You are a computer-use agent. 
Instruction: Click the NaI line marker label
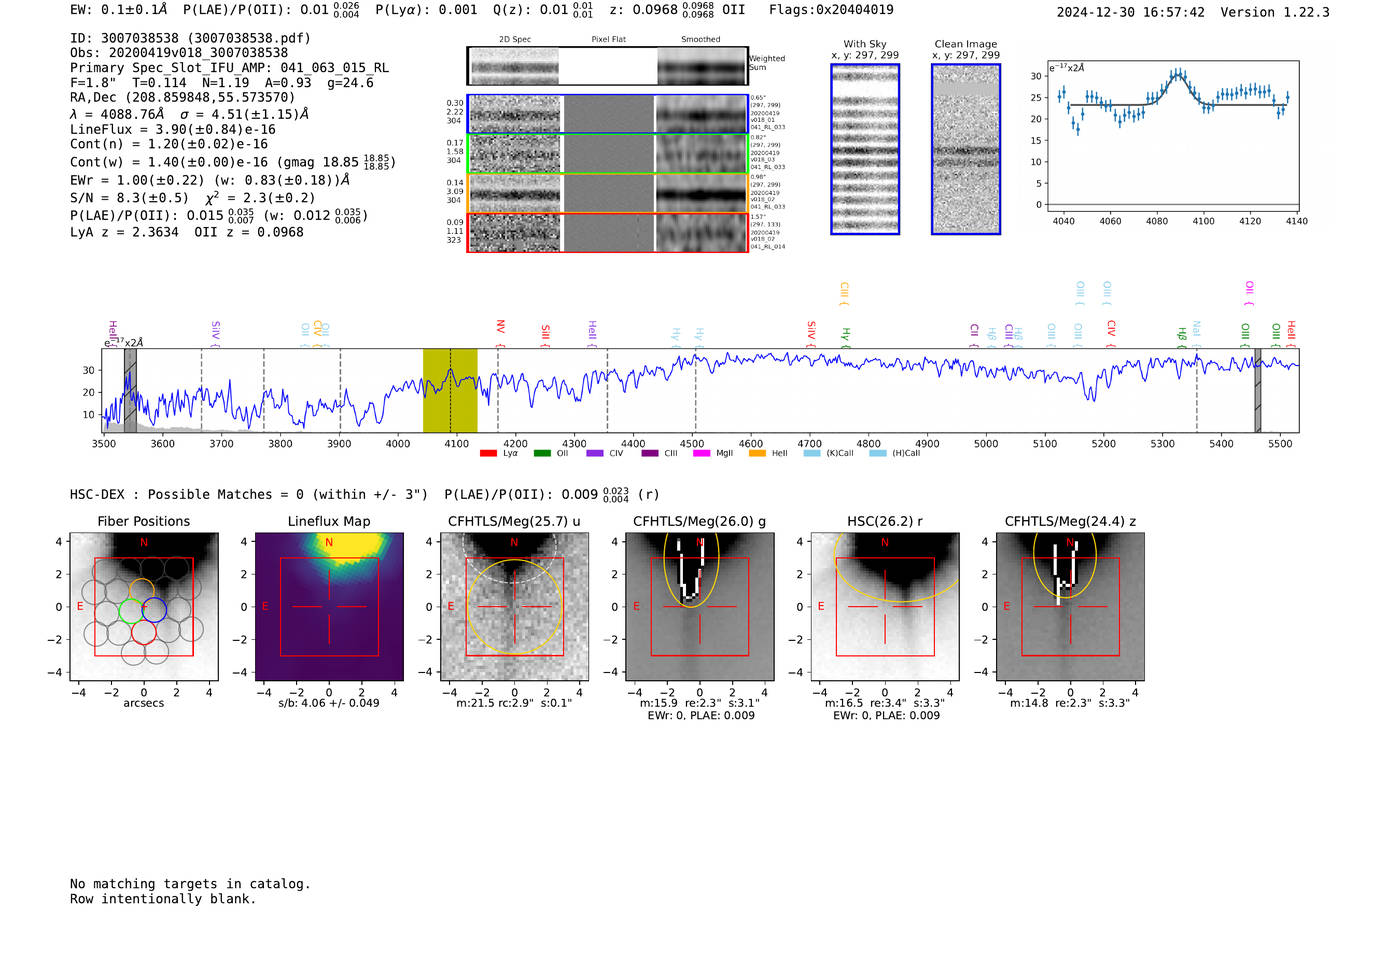point(1196,330)
